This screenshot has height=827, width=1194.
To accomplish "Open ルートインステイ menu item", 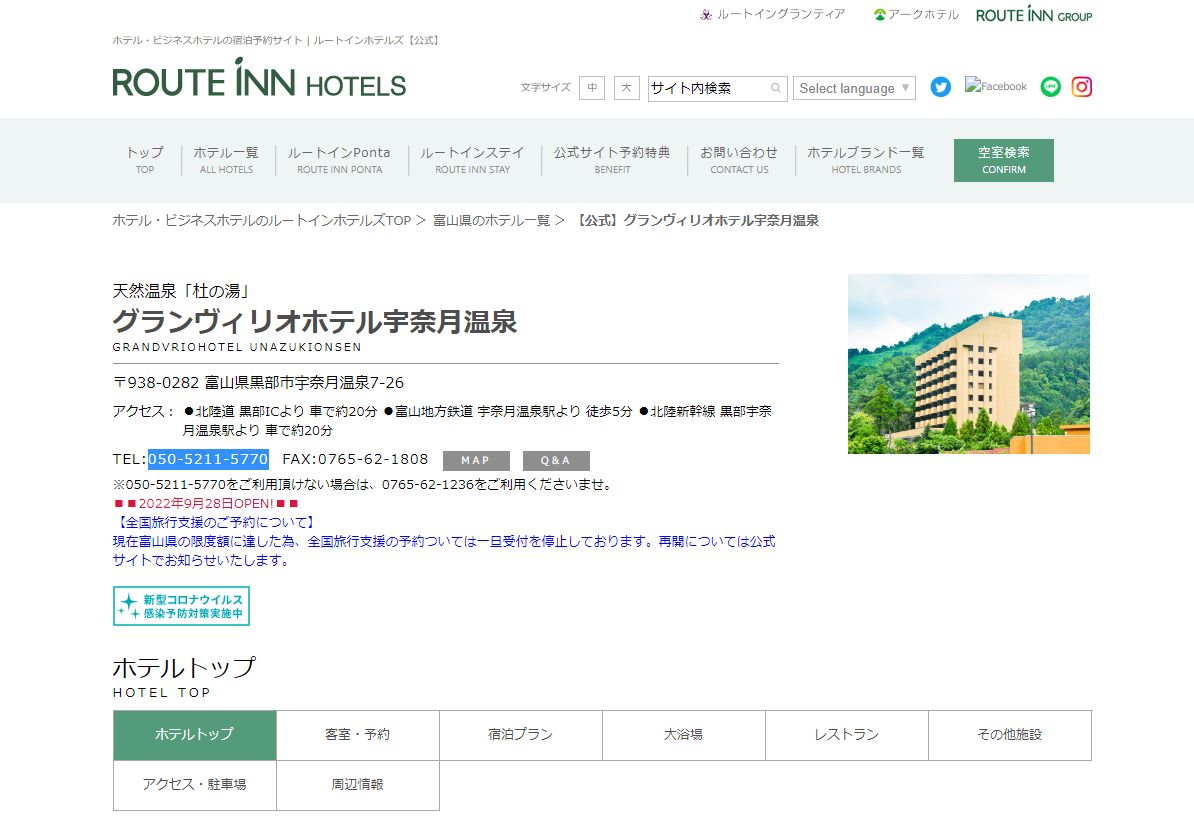I will (x=472, y=160).
